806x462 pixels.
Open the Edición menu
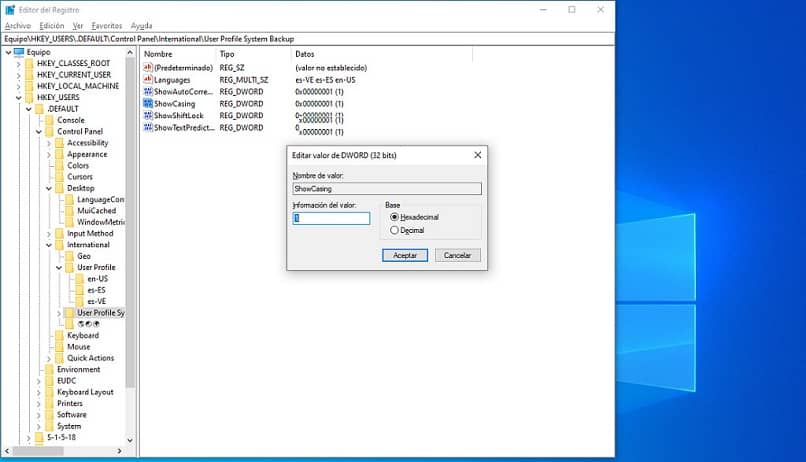(52, 25)
